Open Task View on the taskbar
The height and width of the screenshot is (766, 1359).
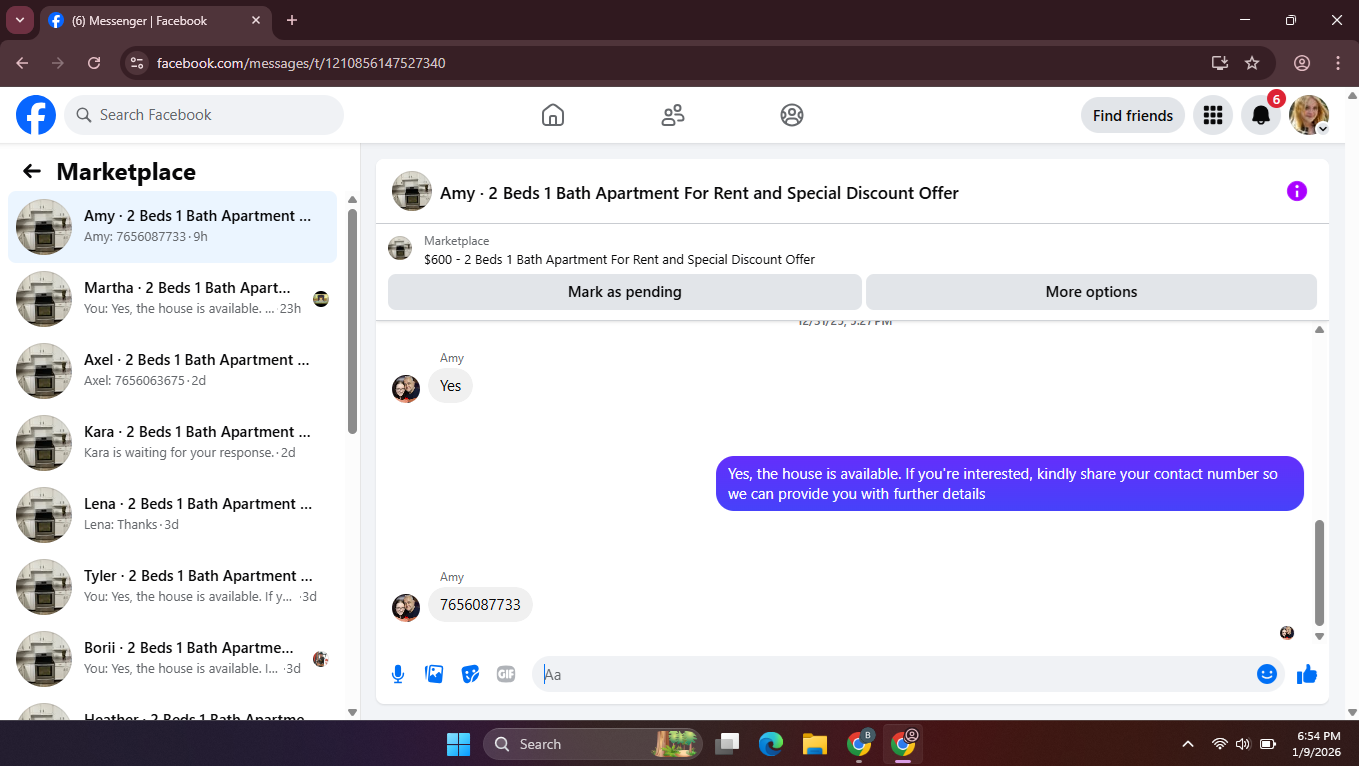click(x=728, y=744)
